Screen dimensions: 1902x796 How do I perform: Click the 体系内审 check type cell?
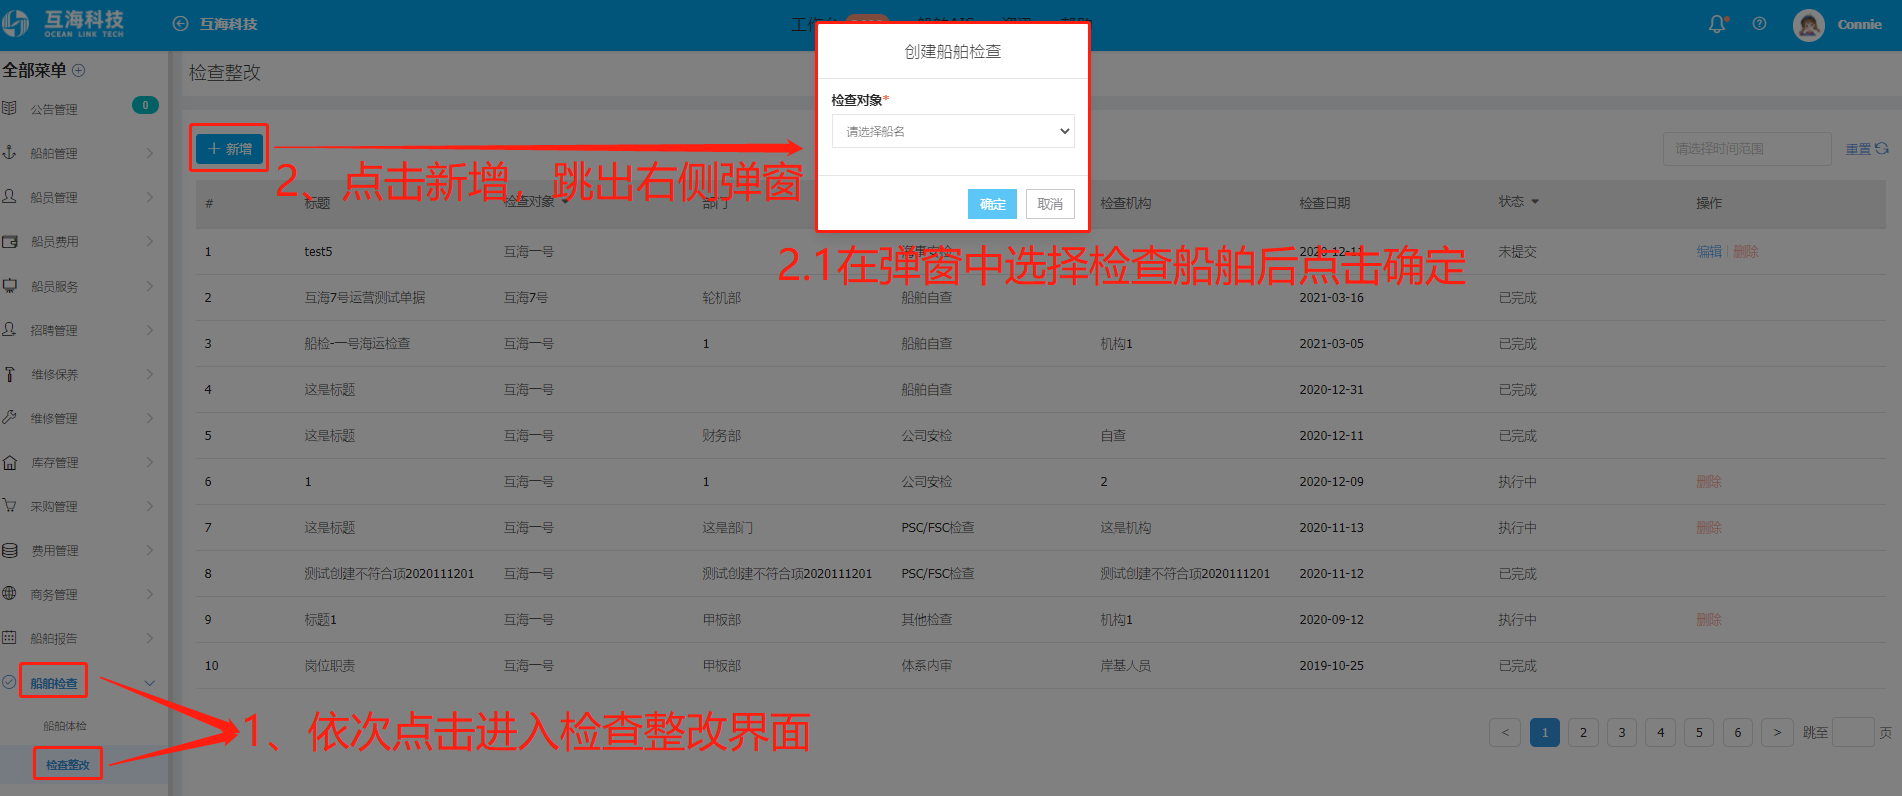point(926,666)
